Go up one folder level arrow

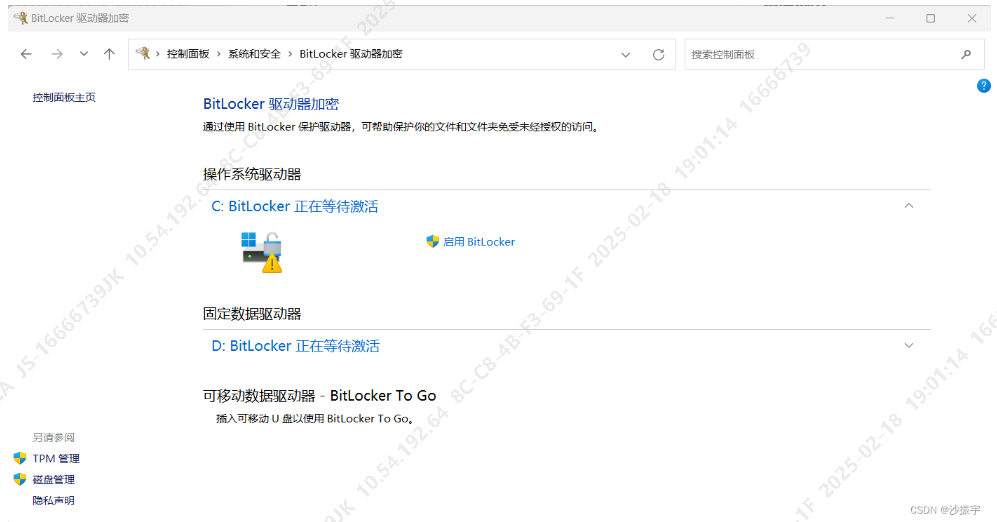[109, 54]
